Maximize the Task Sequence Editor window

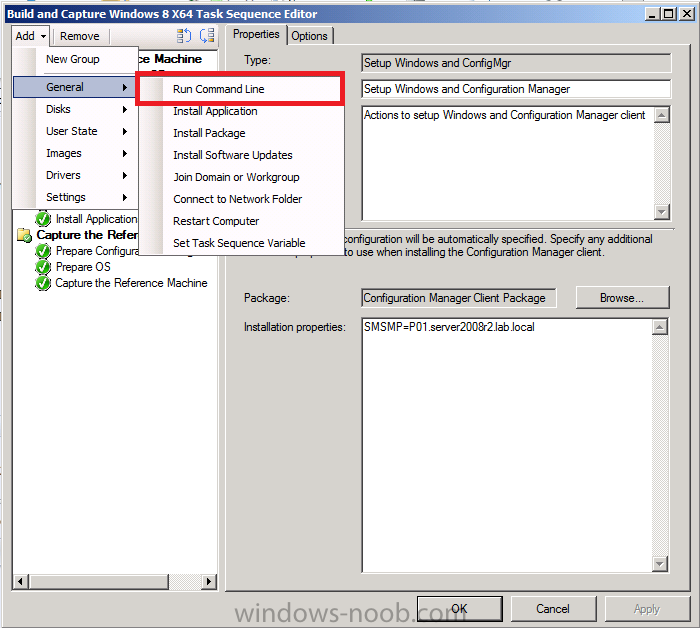click(669, 14)
